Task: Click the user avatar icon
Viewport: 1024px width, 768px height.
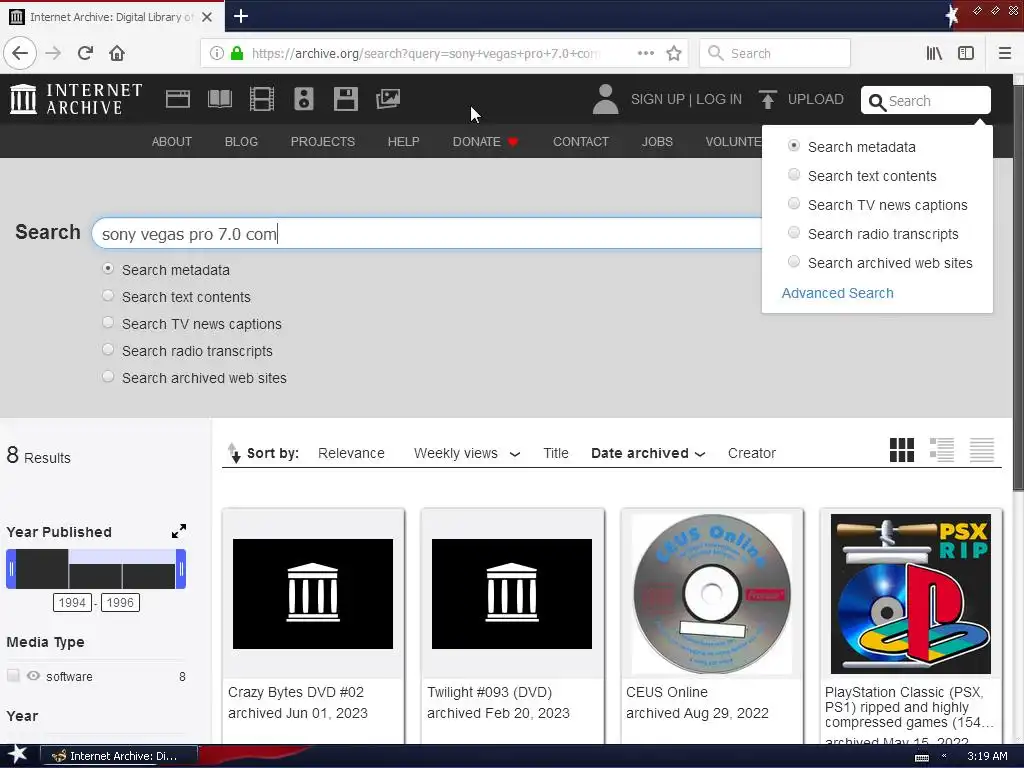Action: click(x=605, y=99)
